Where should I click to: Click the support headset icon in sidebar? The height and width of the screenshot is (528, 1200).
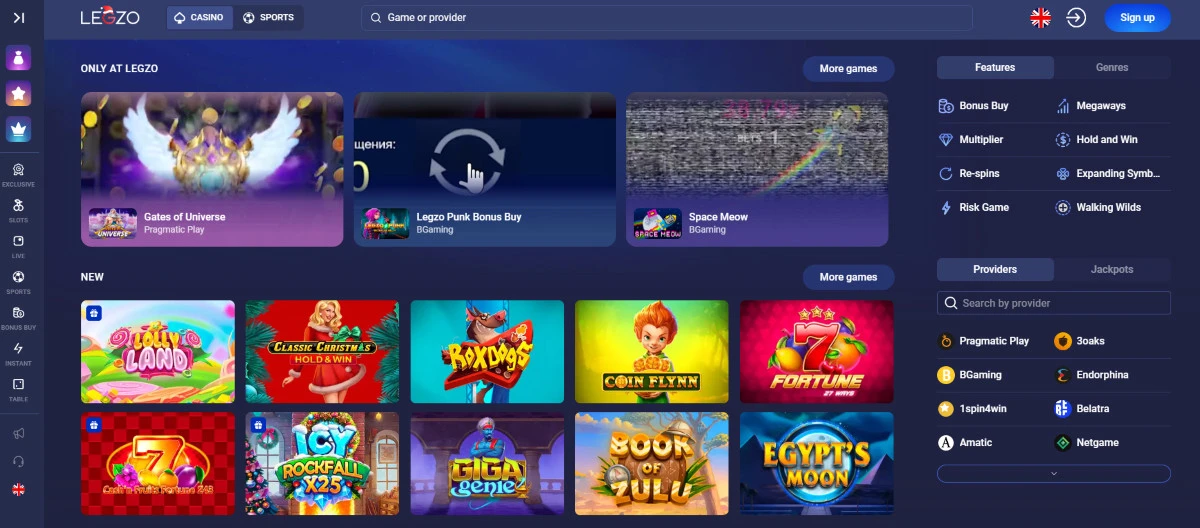(x=18, y=461)
